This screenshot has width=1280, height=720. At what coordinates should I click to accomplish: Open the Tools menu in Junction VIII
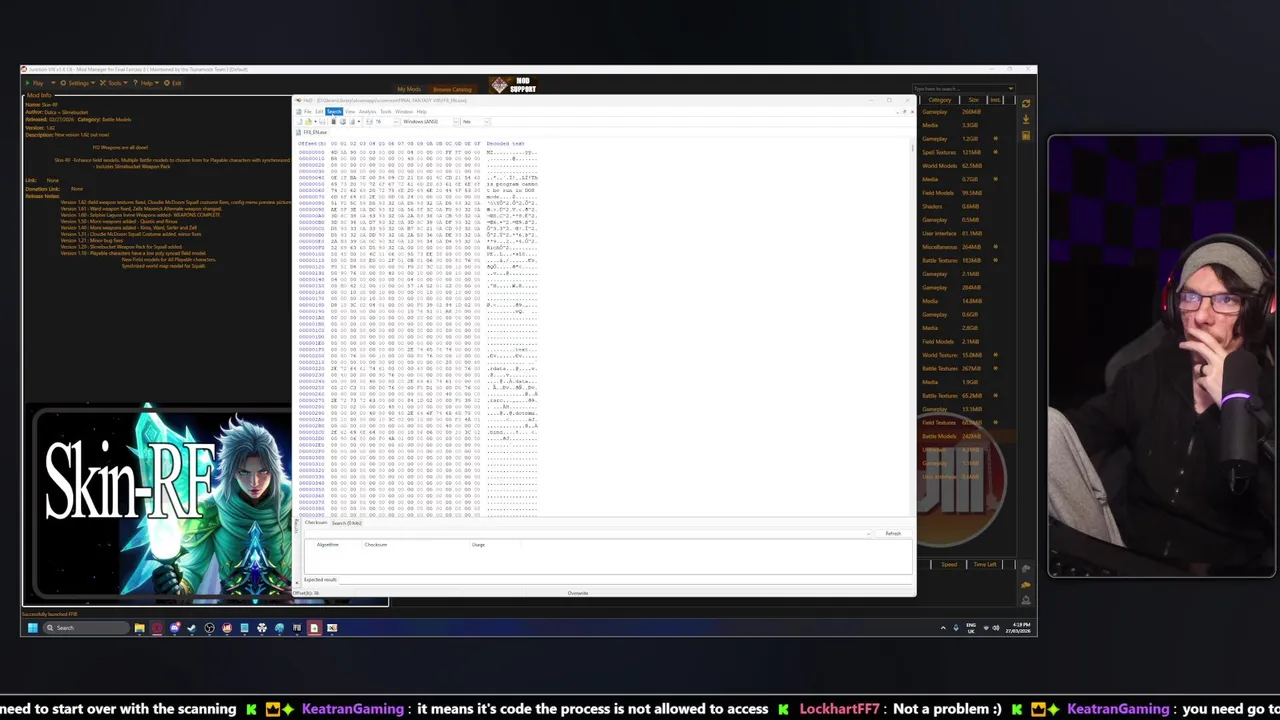(x=114, y=83)
